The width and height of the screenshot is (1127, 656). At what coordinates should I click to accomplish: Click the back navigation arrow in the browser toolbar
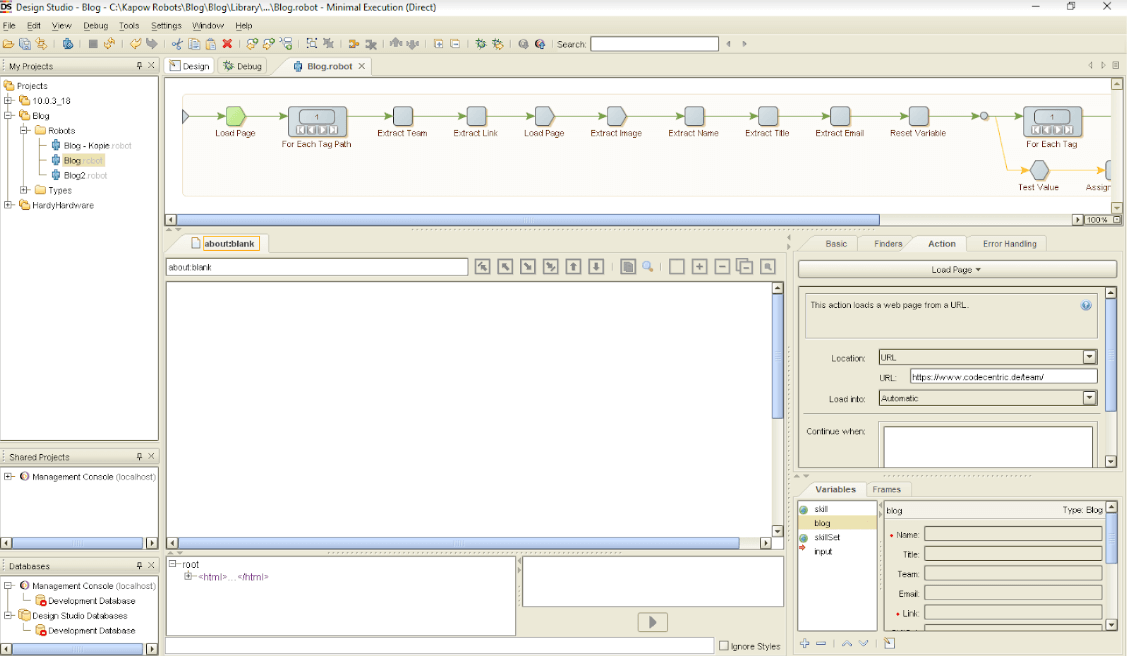pos(483,267)
